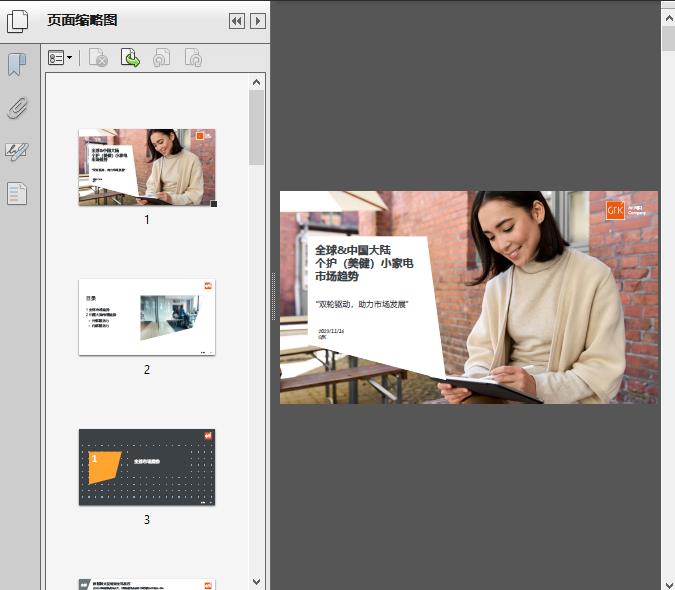Click the 页面缩略图 panel title
Viewport: 675px width, 590px height.
[82, 20]
